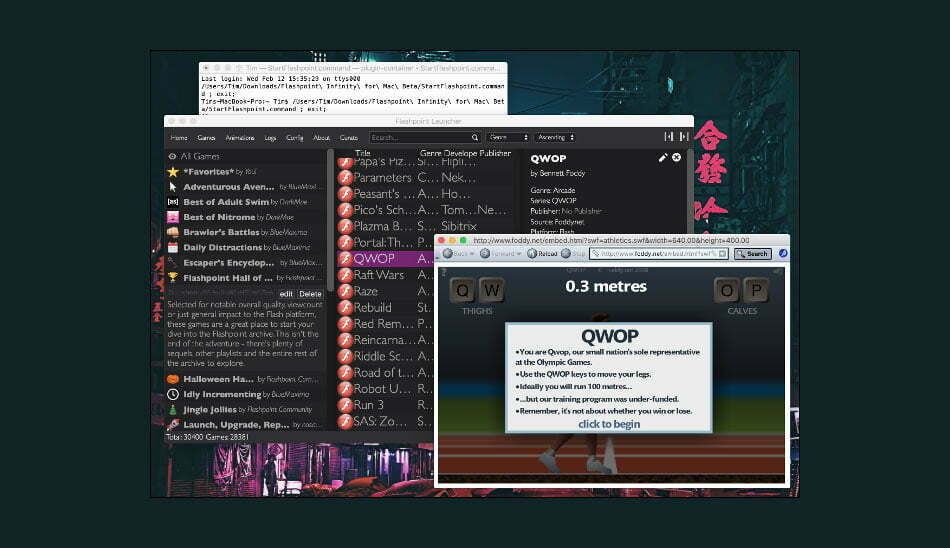Viewport: 950px width, 548px height.
Task: Select the Robot U... game row
Action: click(384, 388)
